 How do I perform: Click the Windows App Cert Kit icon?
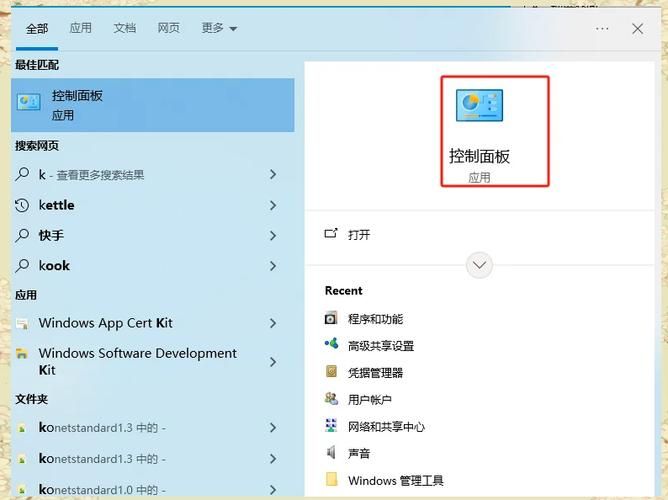(22, 324)
